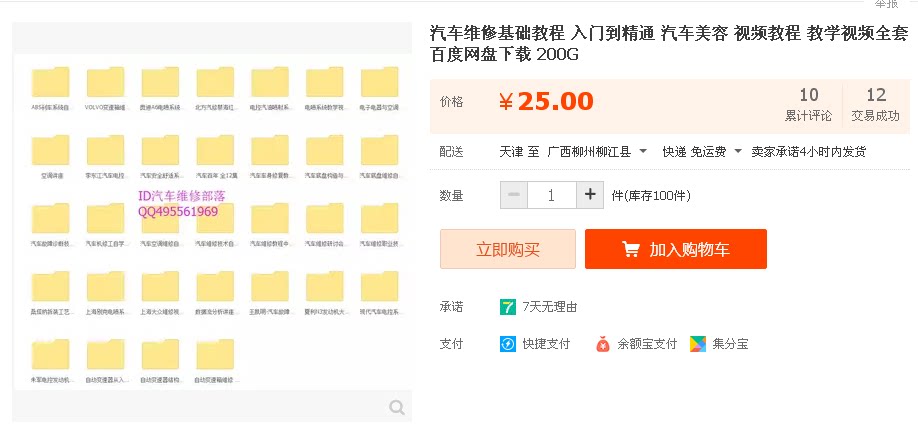Click the ID汽车维修部落 watermark on the image
This screenshot has width=918, height=430.
[x=181, y=197]
